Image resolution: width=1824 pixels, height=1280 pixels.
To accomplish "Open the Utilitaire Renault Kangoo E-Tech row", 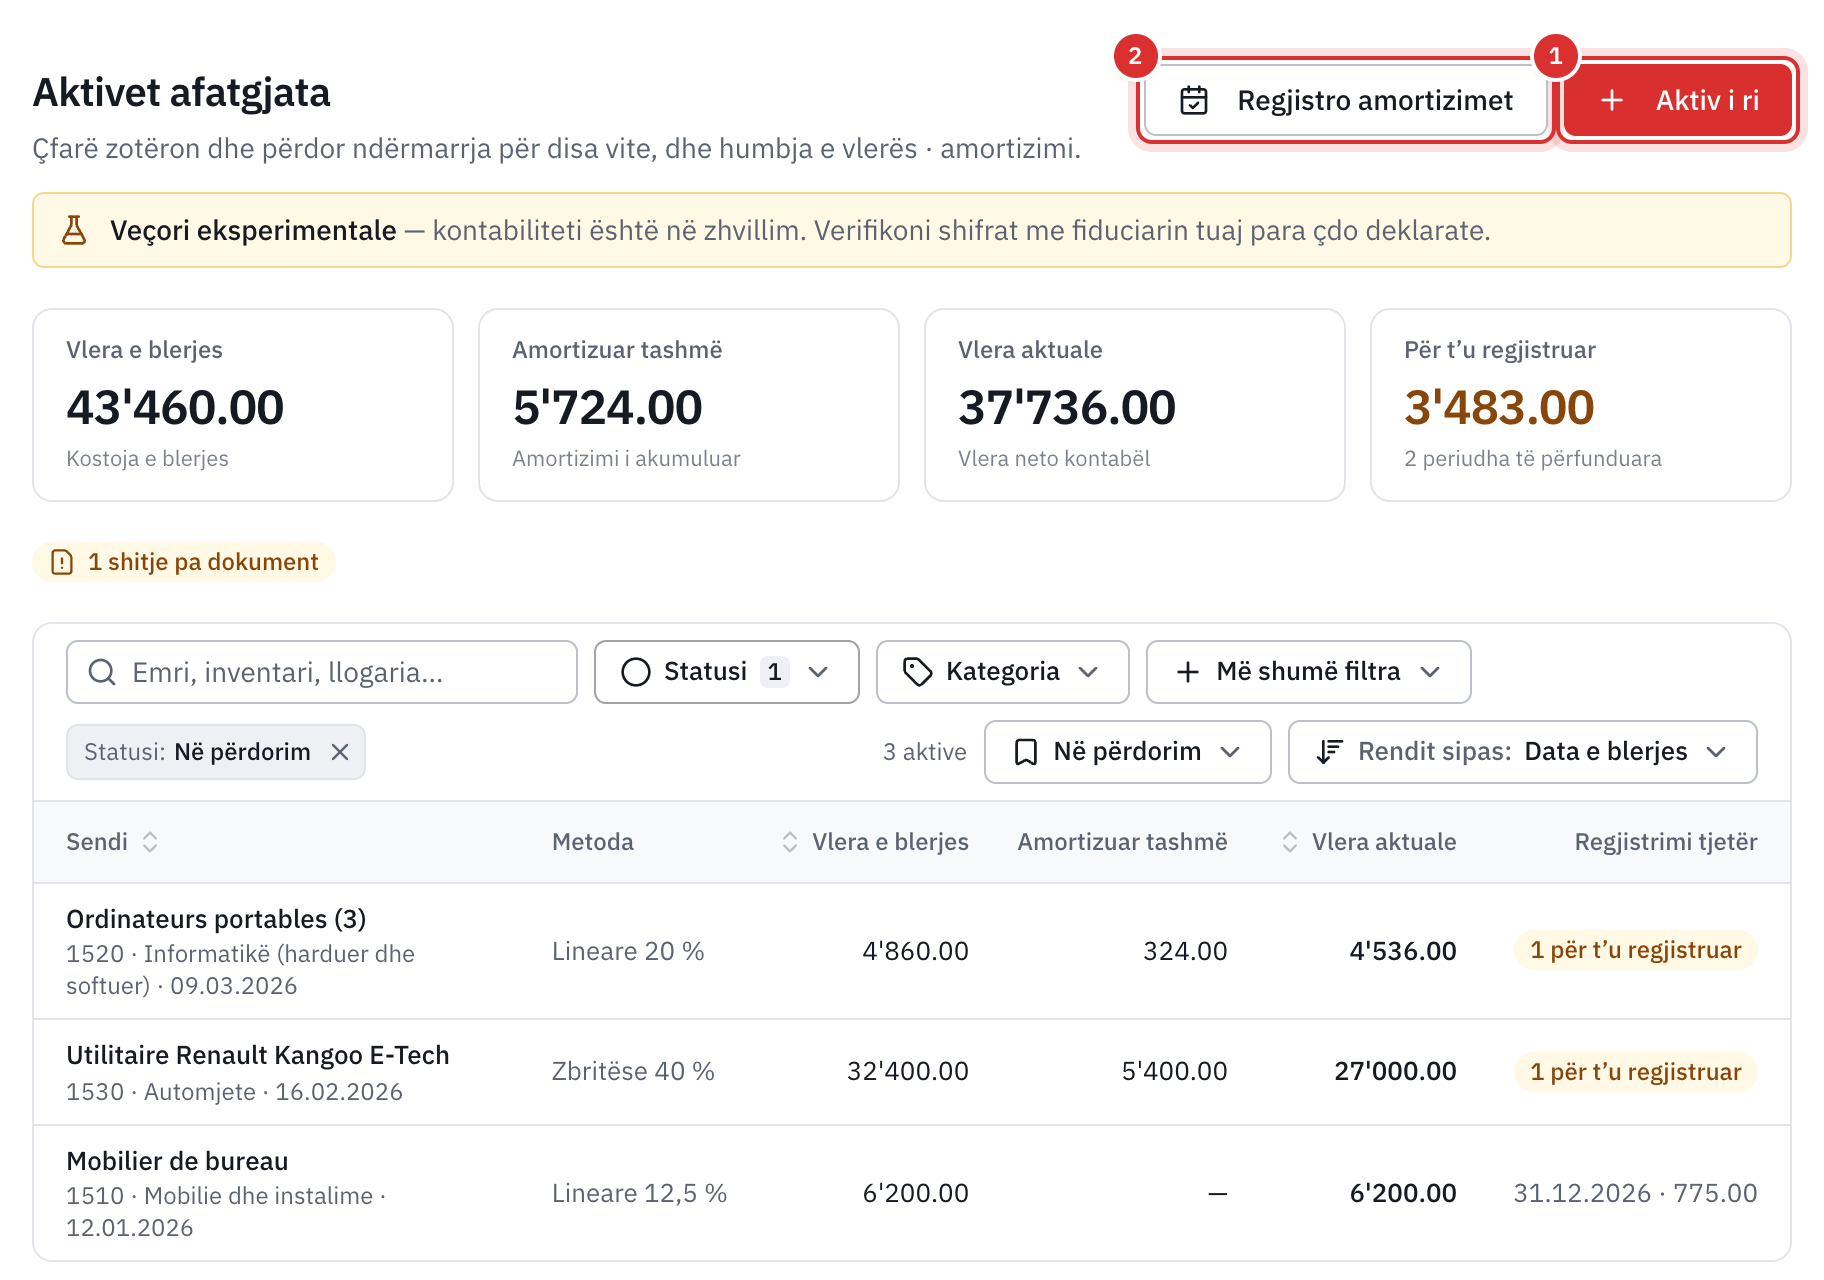I will pos(912,1072).
